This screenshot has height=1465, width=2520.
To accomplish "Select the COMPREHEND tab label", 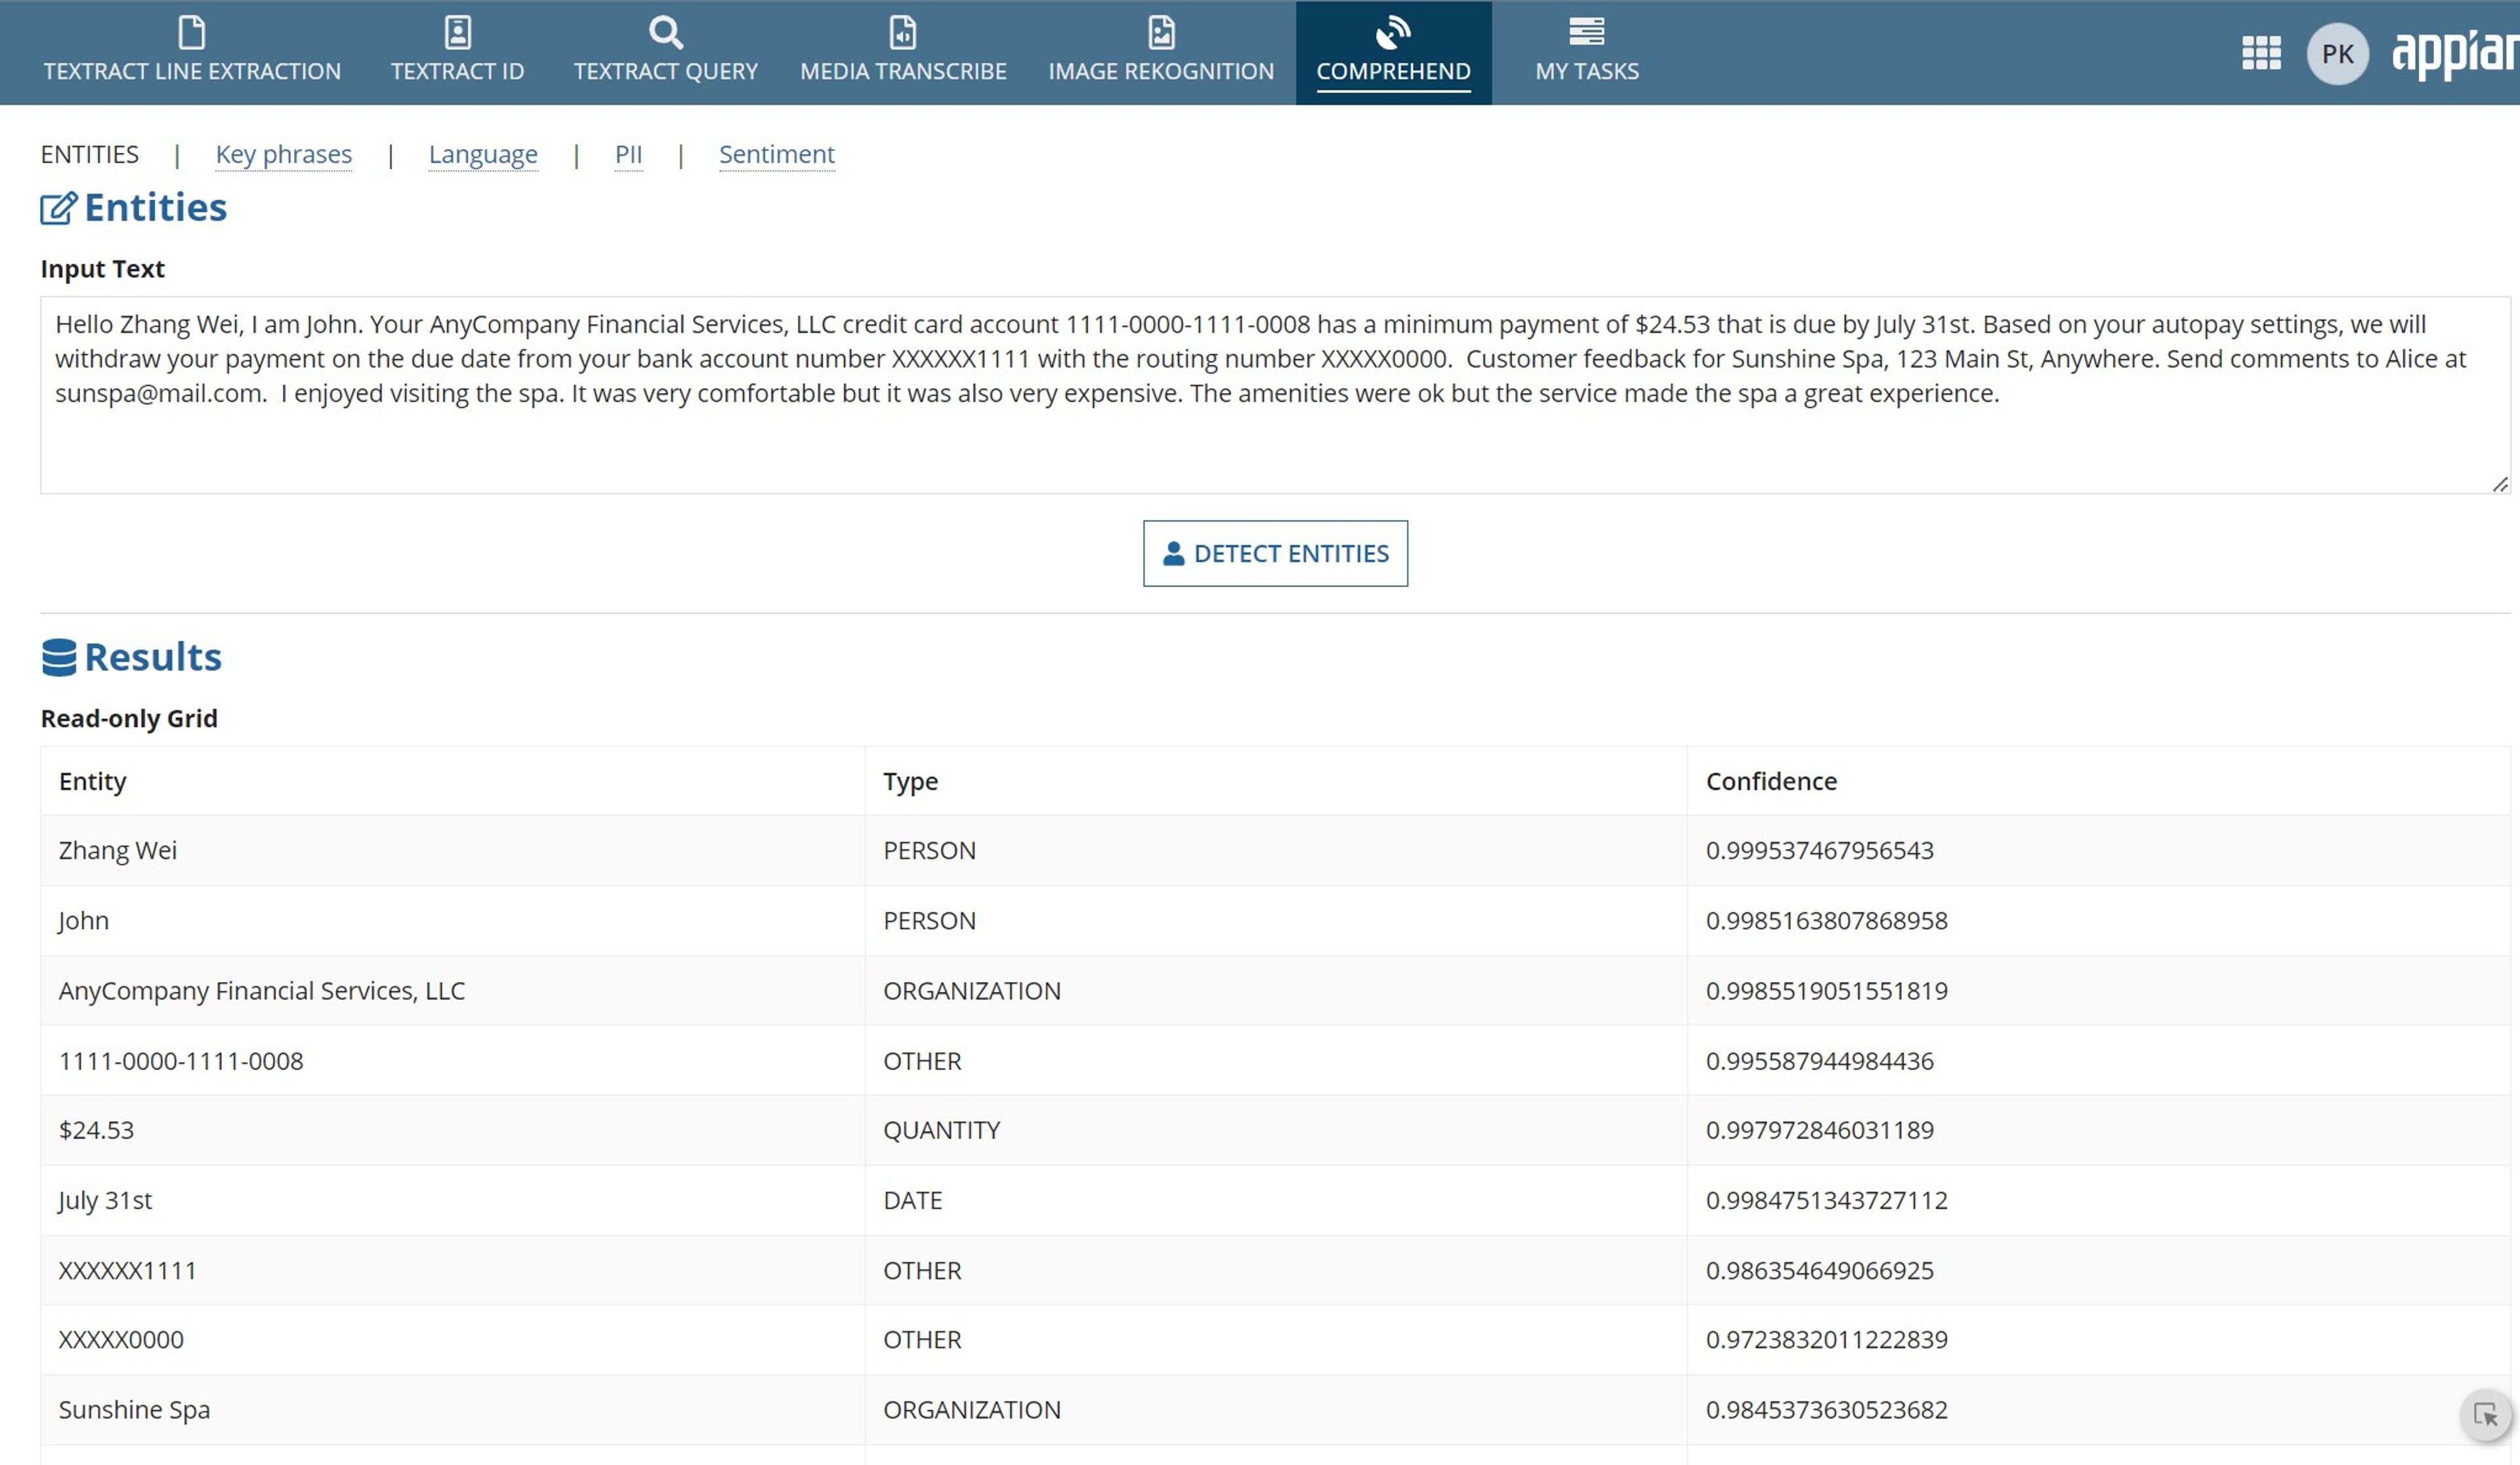I will tap(1393, 71).
